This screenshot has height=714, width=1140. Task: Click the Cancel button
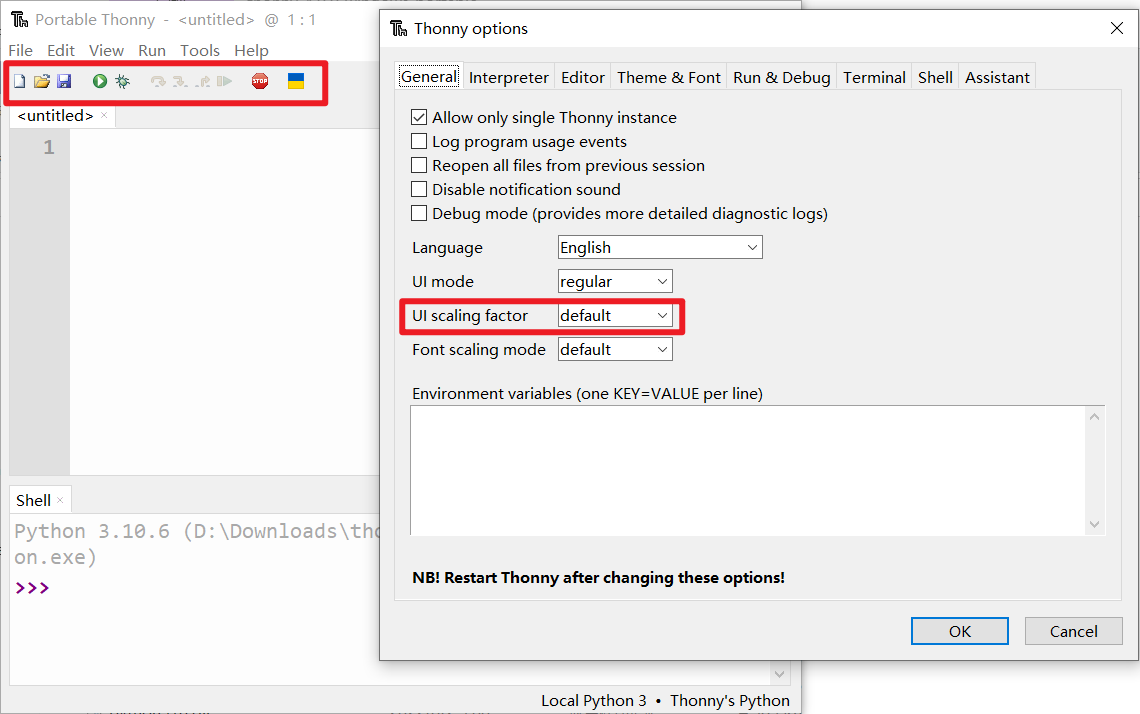pos(1073,631)
